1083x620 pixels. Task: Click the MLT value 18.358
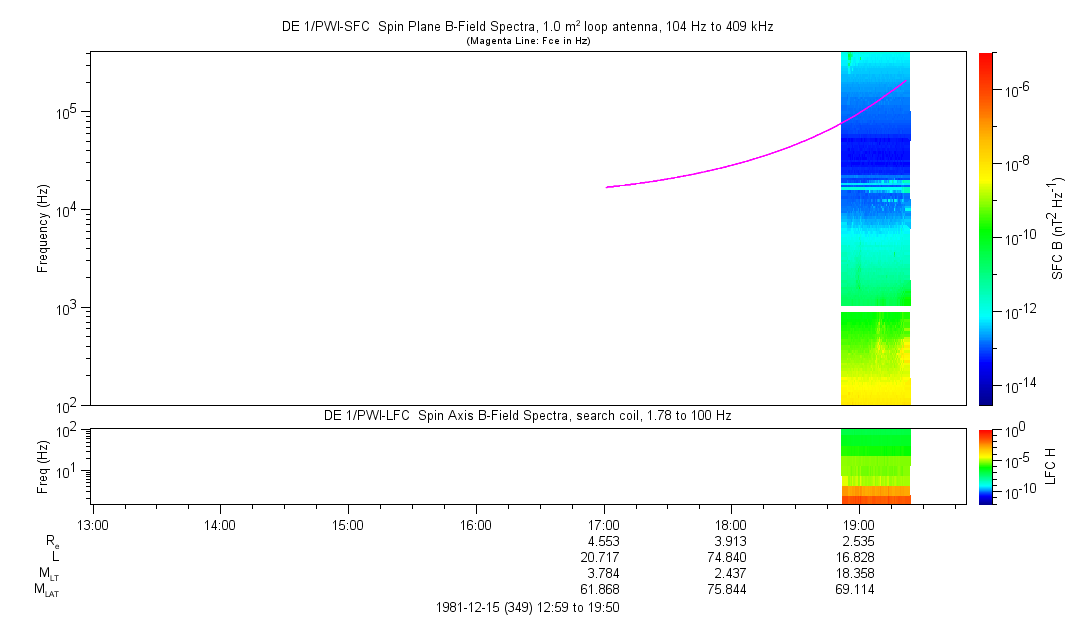point(859,573)
